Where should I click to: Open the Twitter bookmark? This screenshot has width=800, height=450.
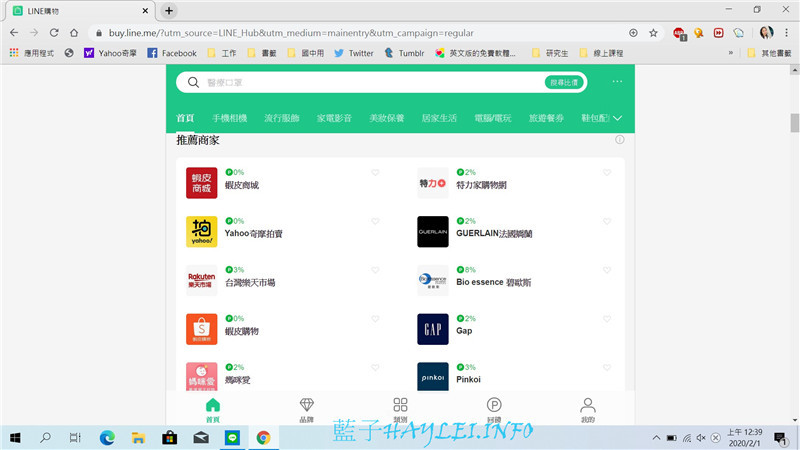pyautogui.click(x=354, y=53)
